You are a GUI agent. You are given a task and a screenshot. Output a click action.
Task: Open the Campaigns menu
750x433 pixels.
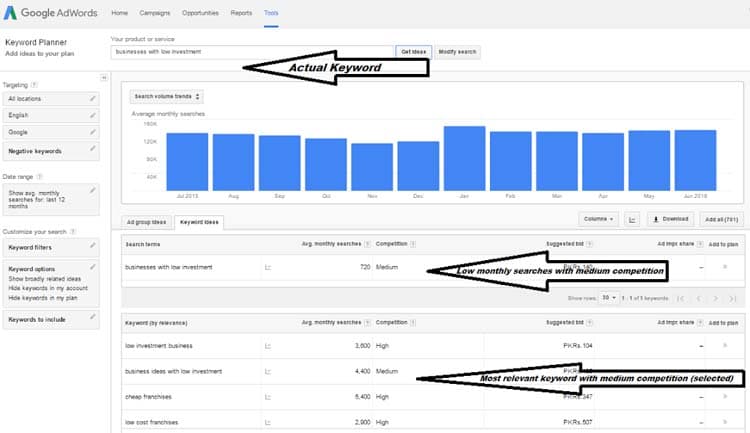pyautogui.click(x=154, y=13)
